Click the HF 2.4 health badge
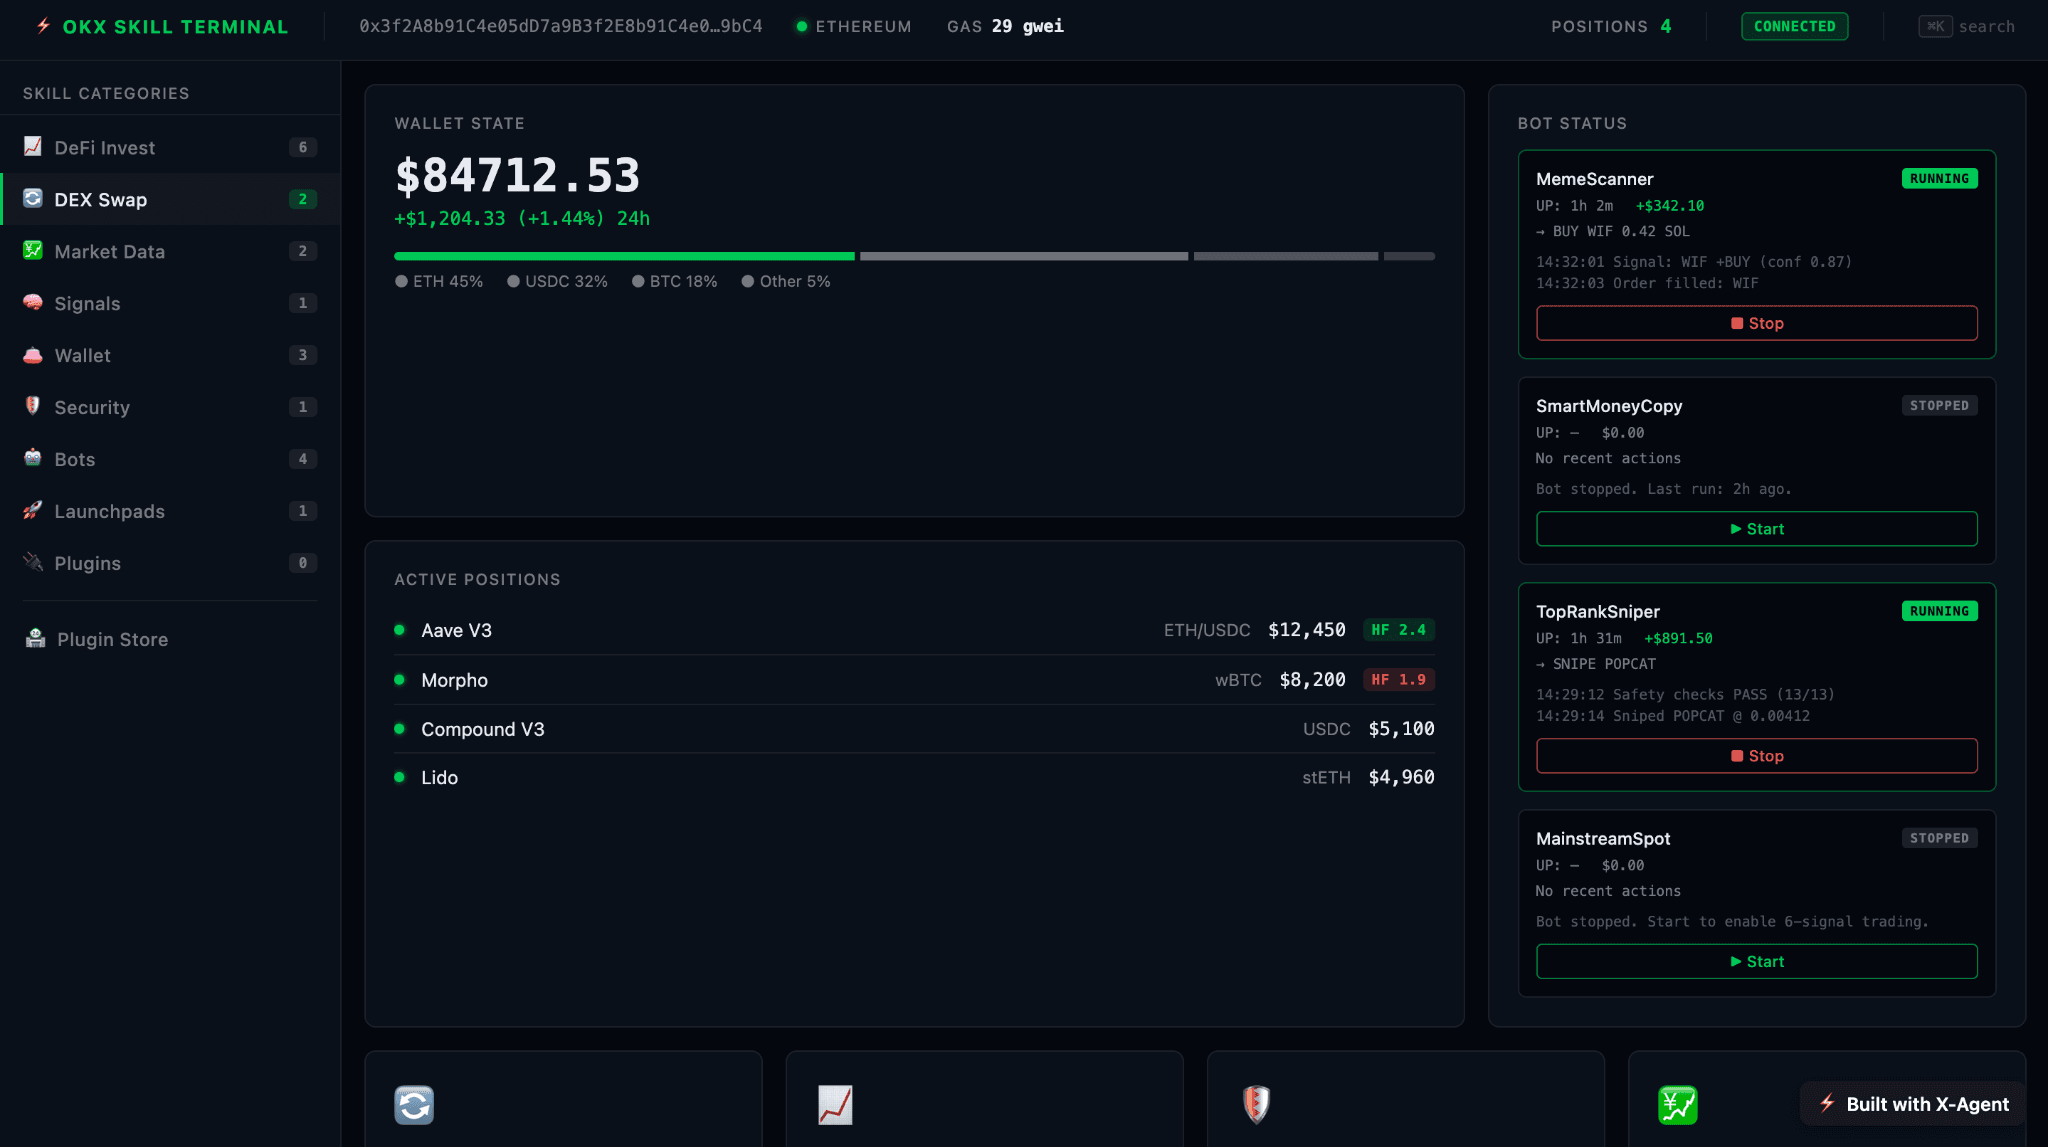 (1399, 630)
